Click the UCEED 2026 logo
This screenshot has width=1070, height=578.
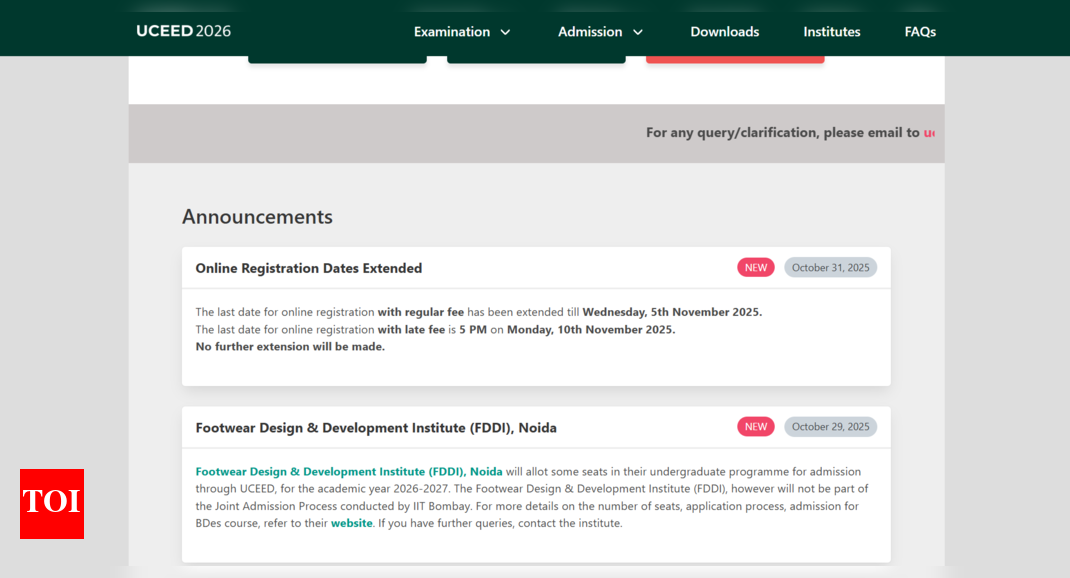point(182,31)
